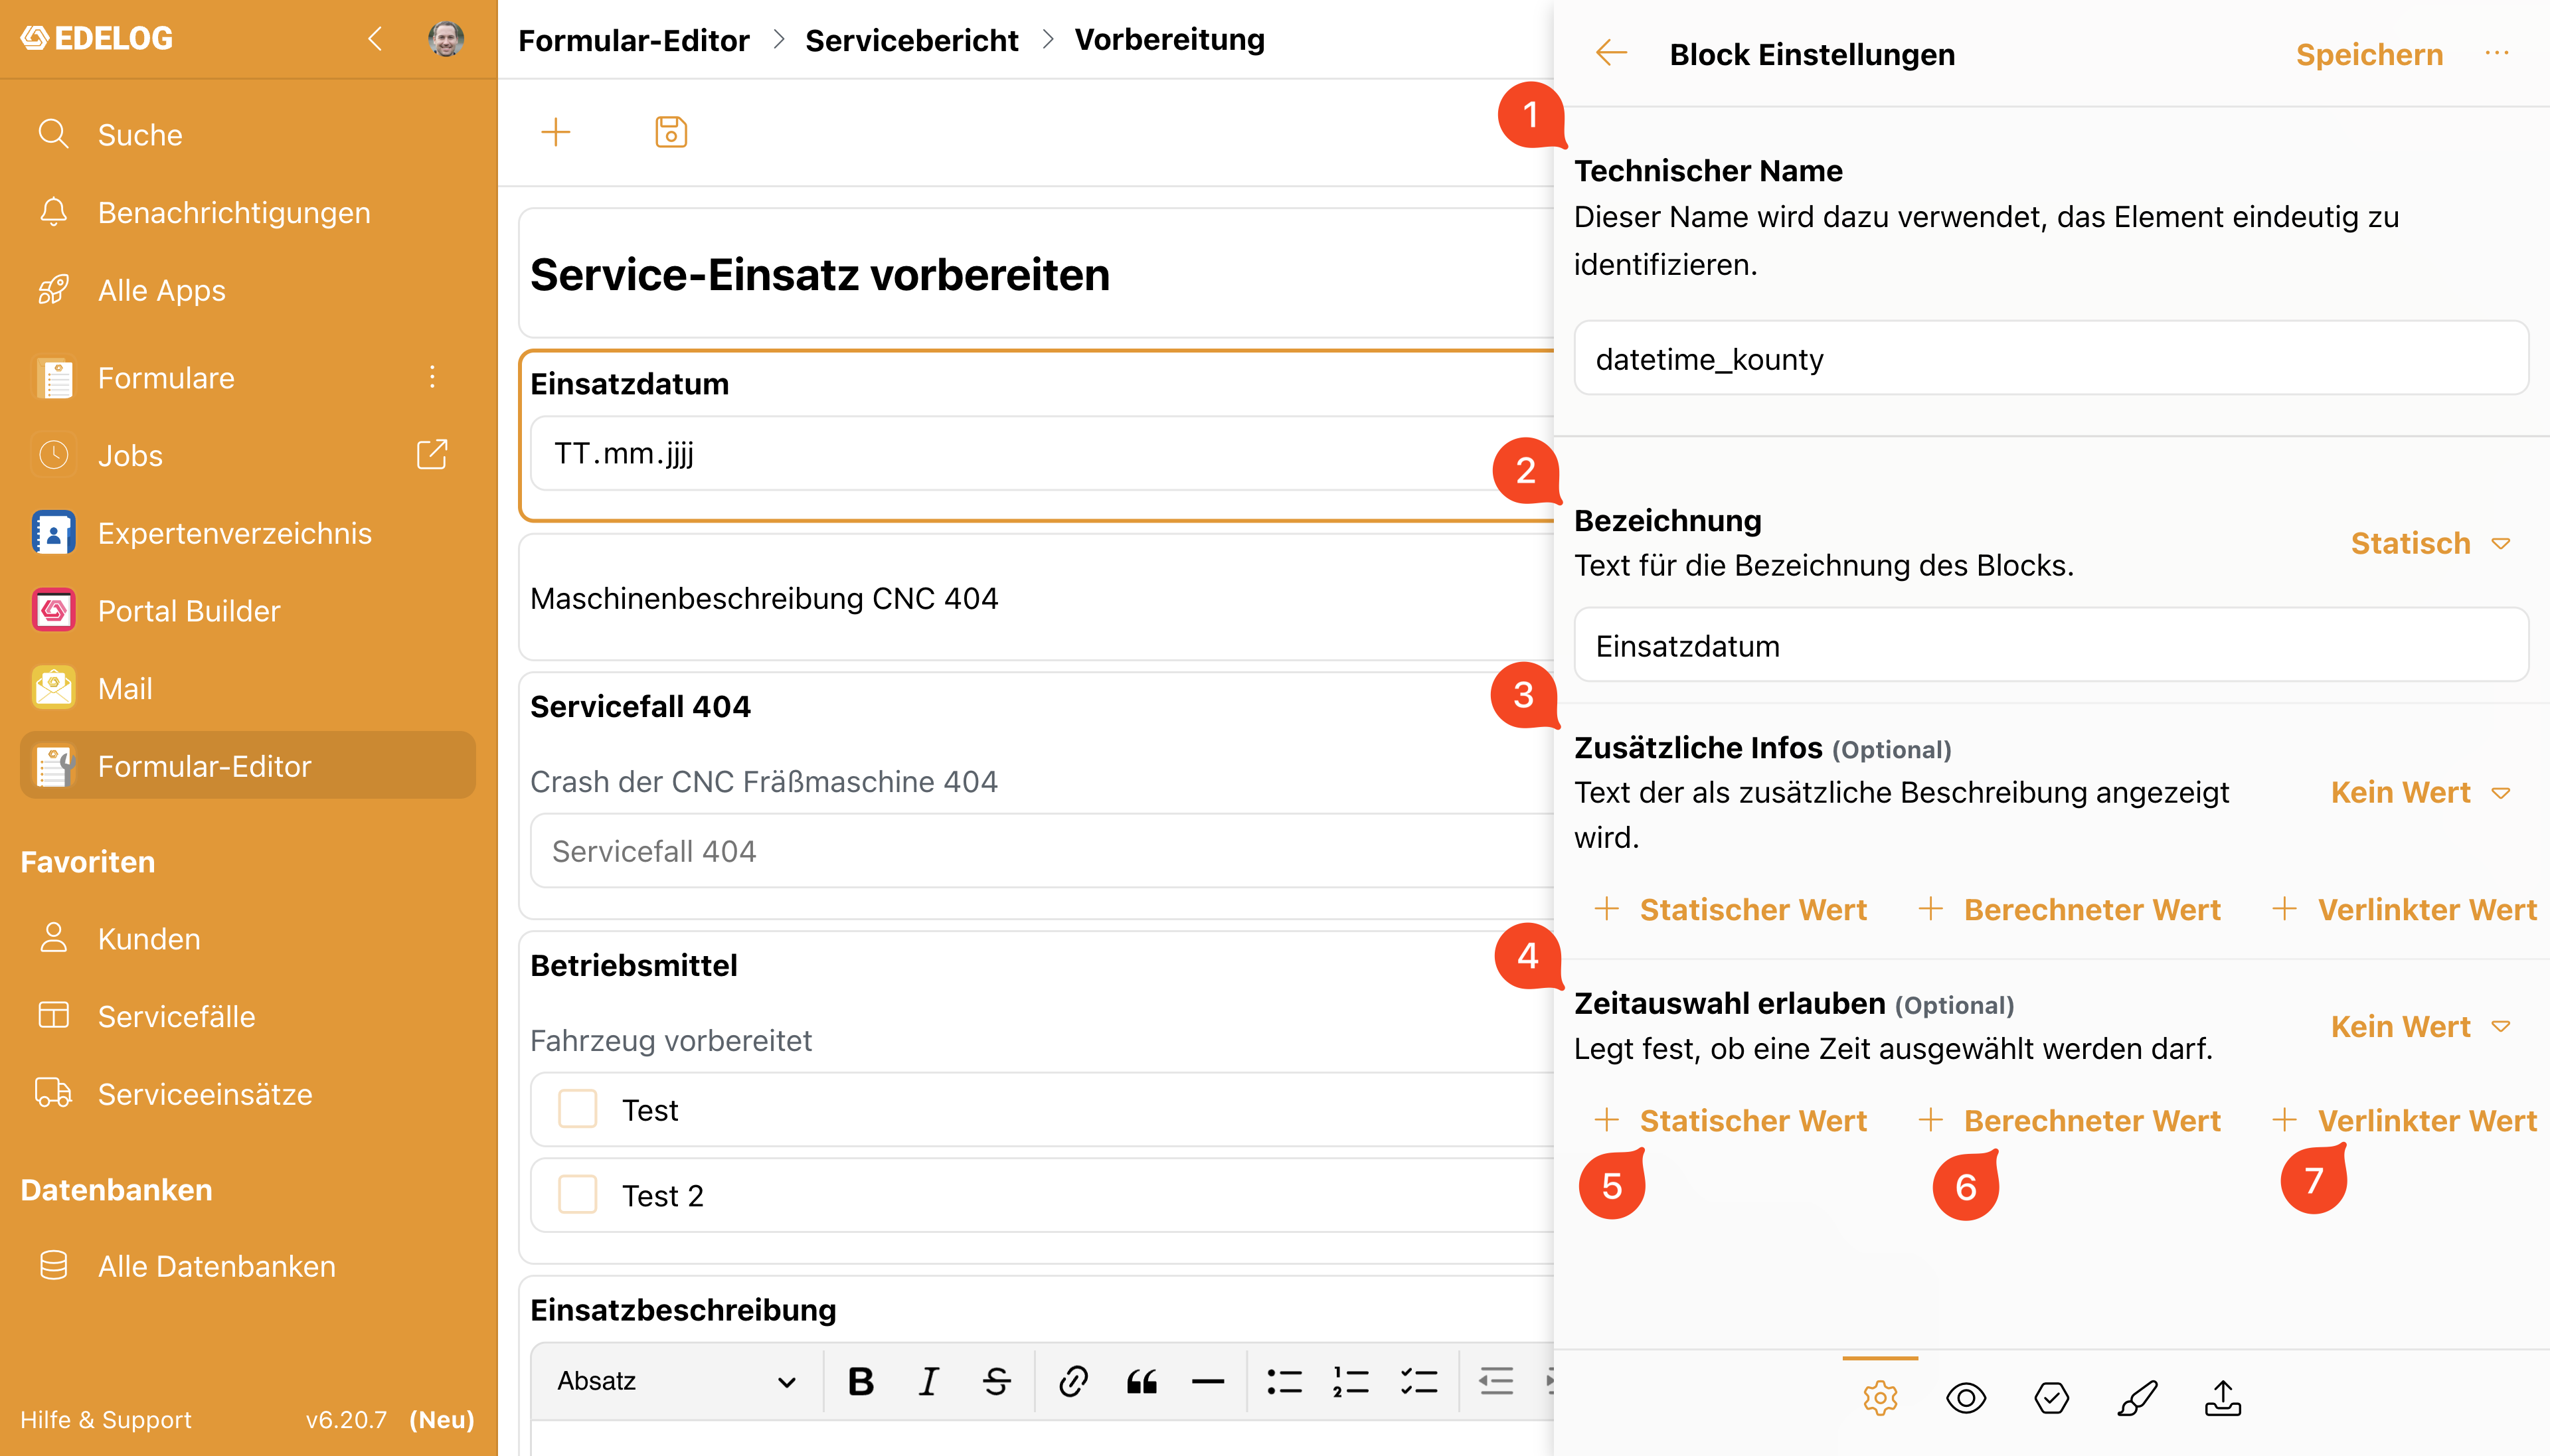Add Berechneter Wert under Zusätzliche Infos
This screenshot has width=2550, height=1456.
coord(2069,909)
